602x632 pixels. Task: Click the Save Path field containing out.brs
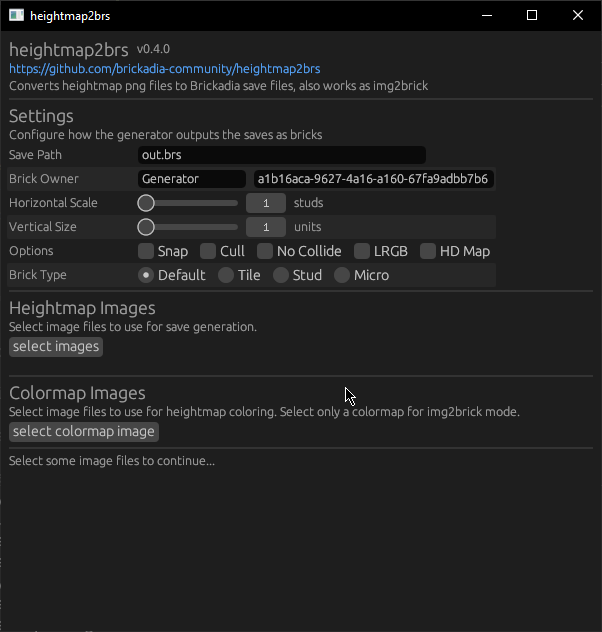(x=282, y=155)
